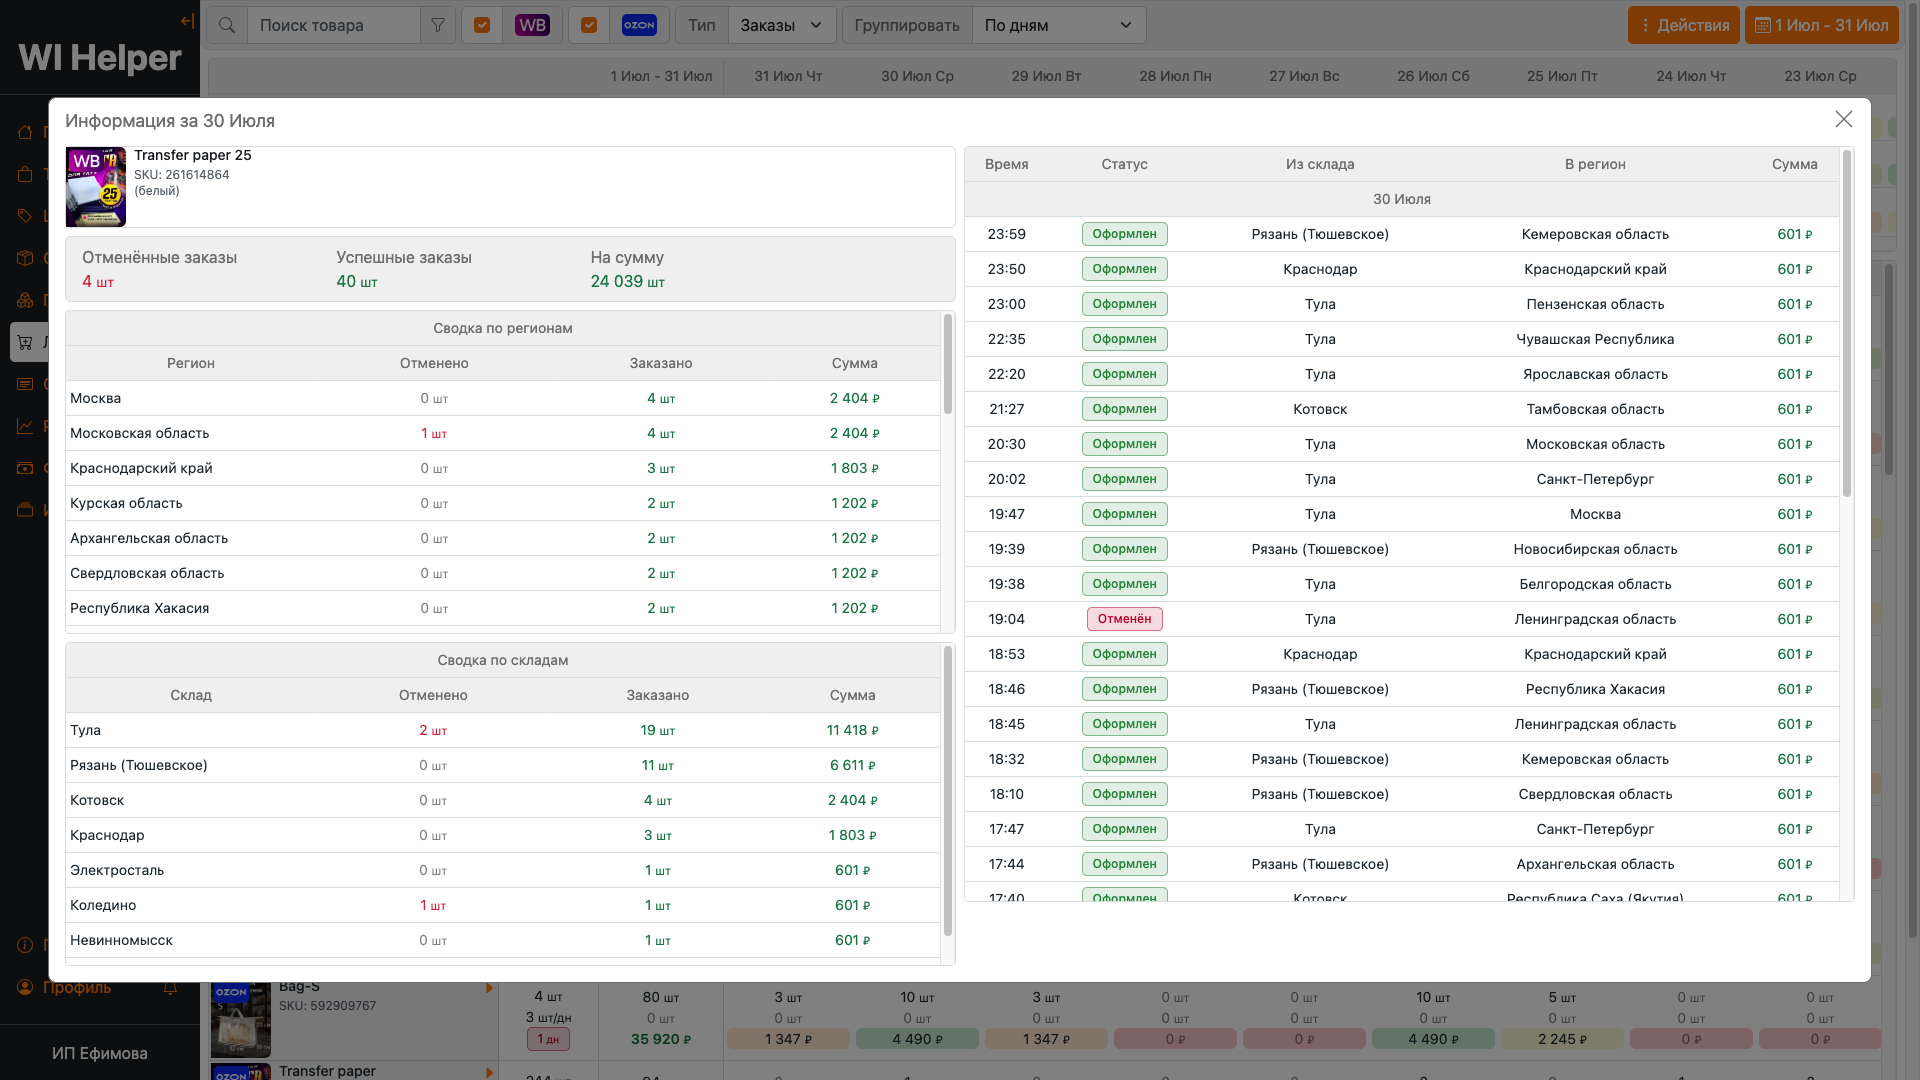Click the orders list vertical scrollbar
The width and height of the screenshot is (1920, 1080).
tap(1846, 322)
